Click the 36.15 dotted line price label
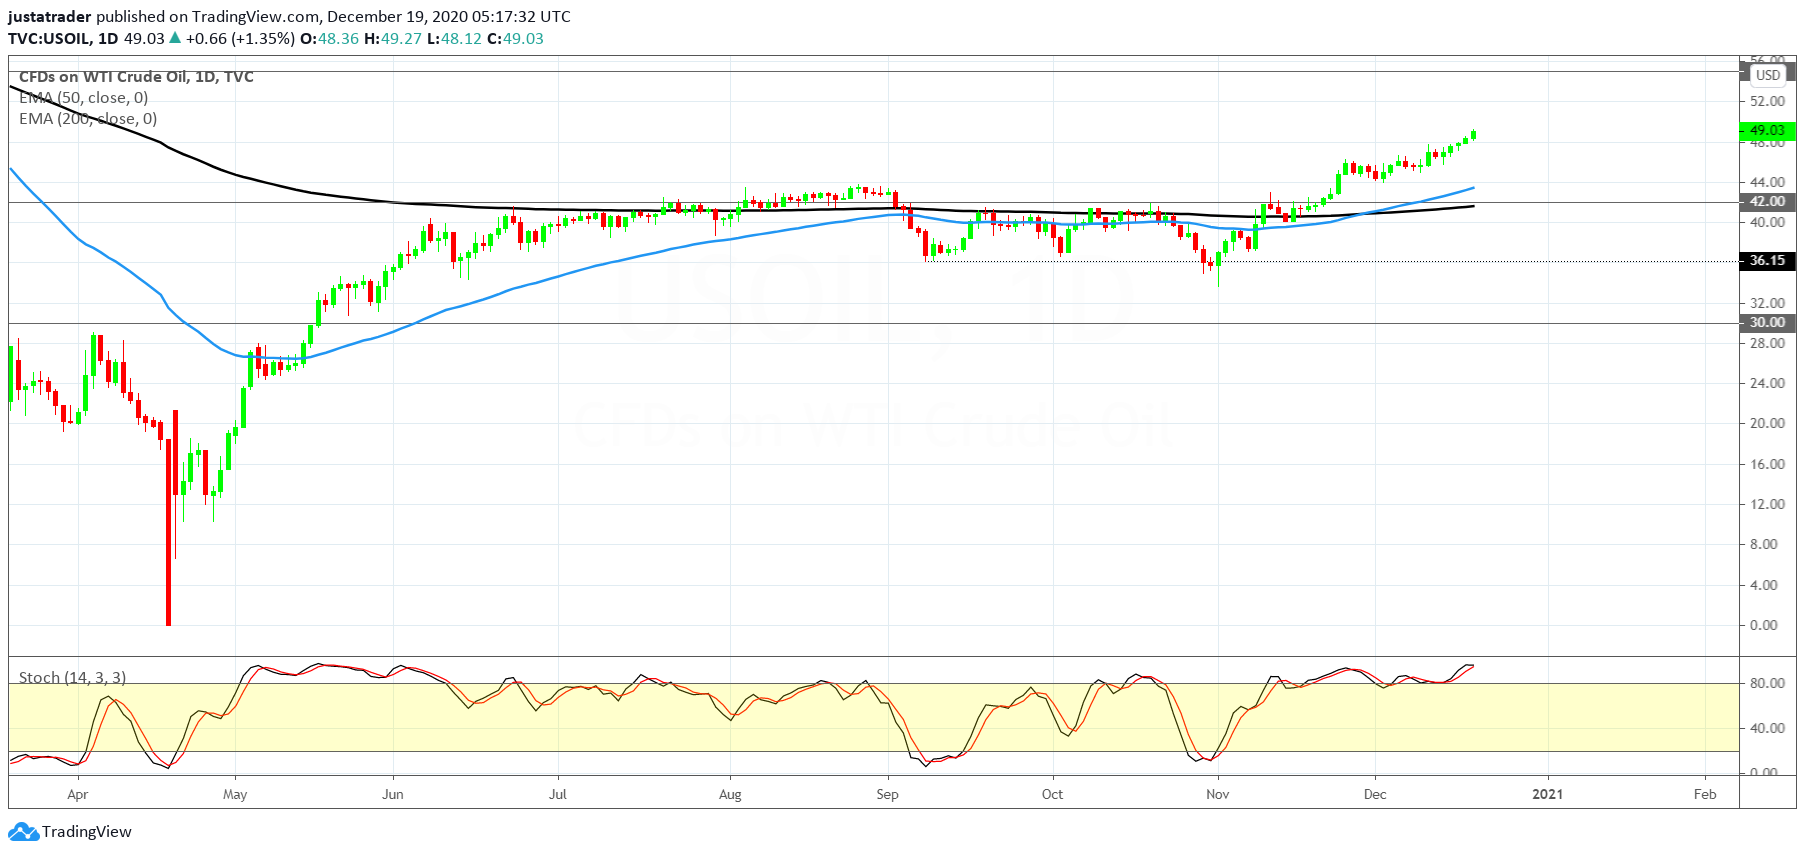Viewport: 1805px width, 855px height. click(1767, 261)
